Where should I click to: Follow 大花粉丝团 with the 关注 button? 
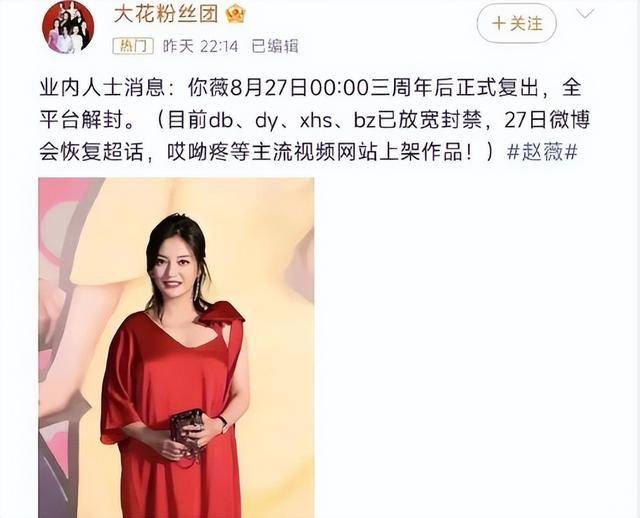pos(516,23)
